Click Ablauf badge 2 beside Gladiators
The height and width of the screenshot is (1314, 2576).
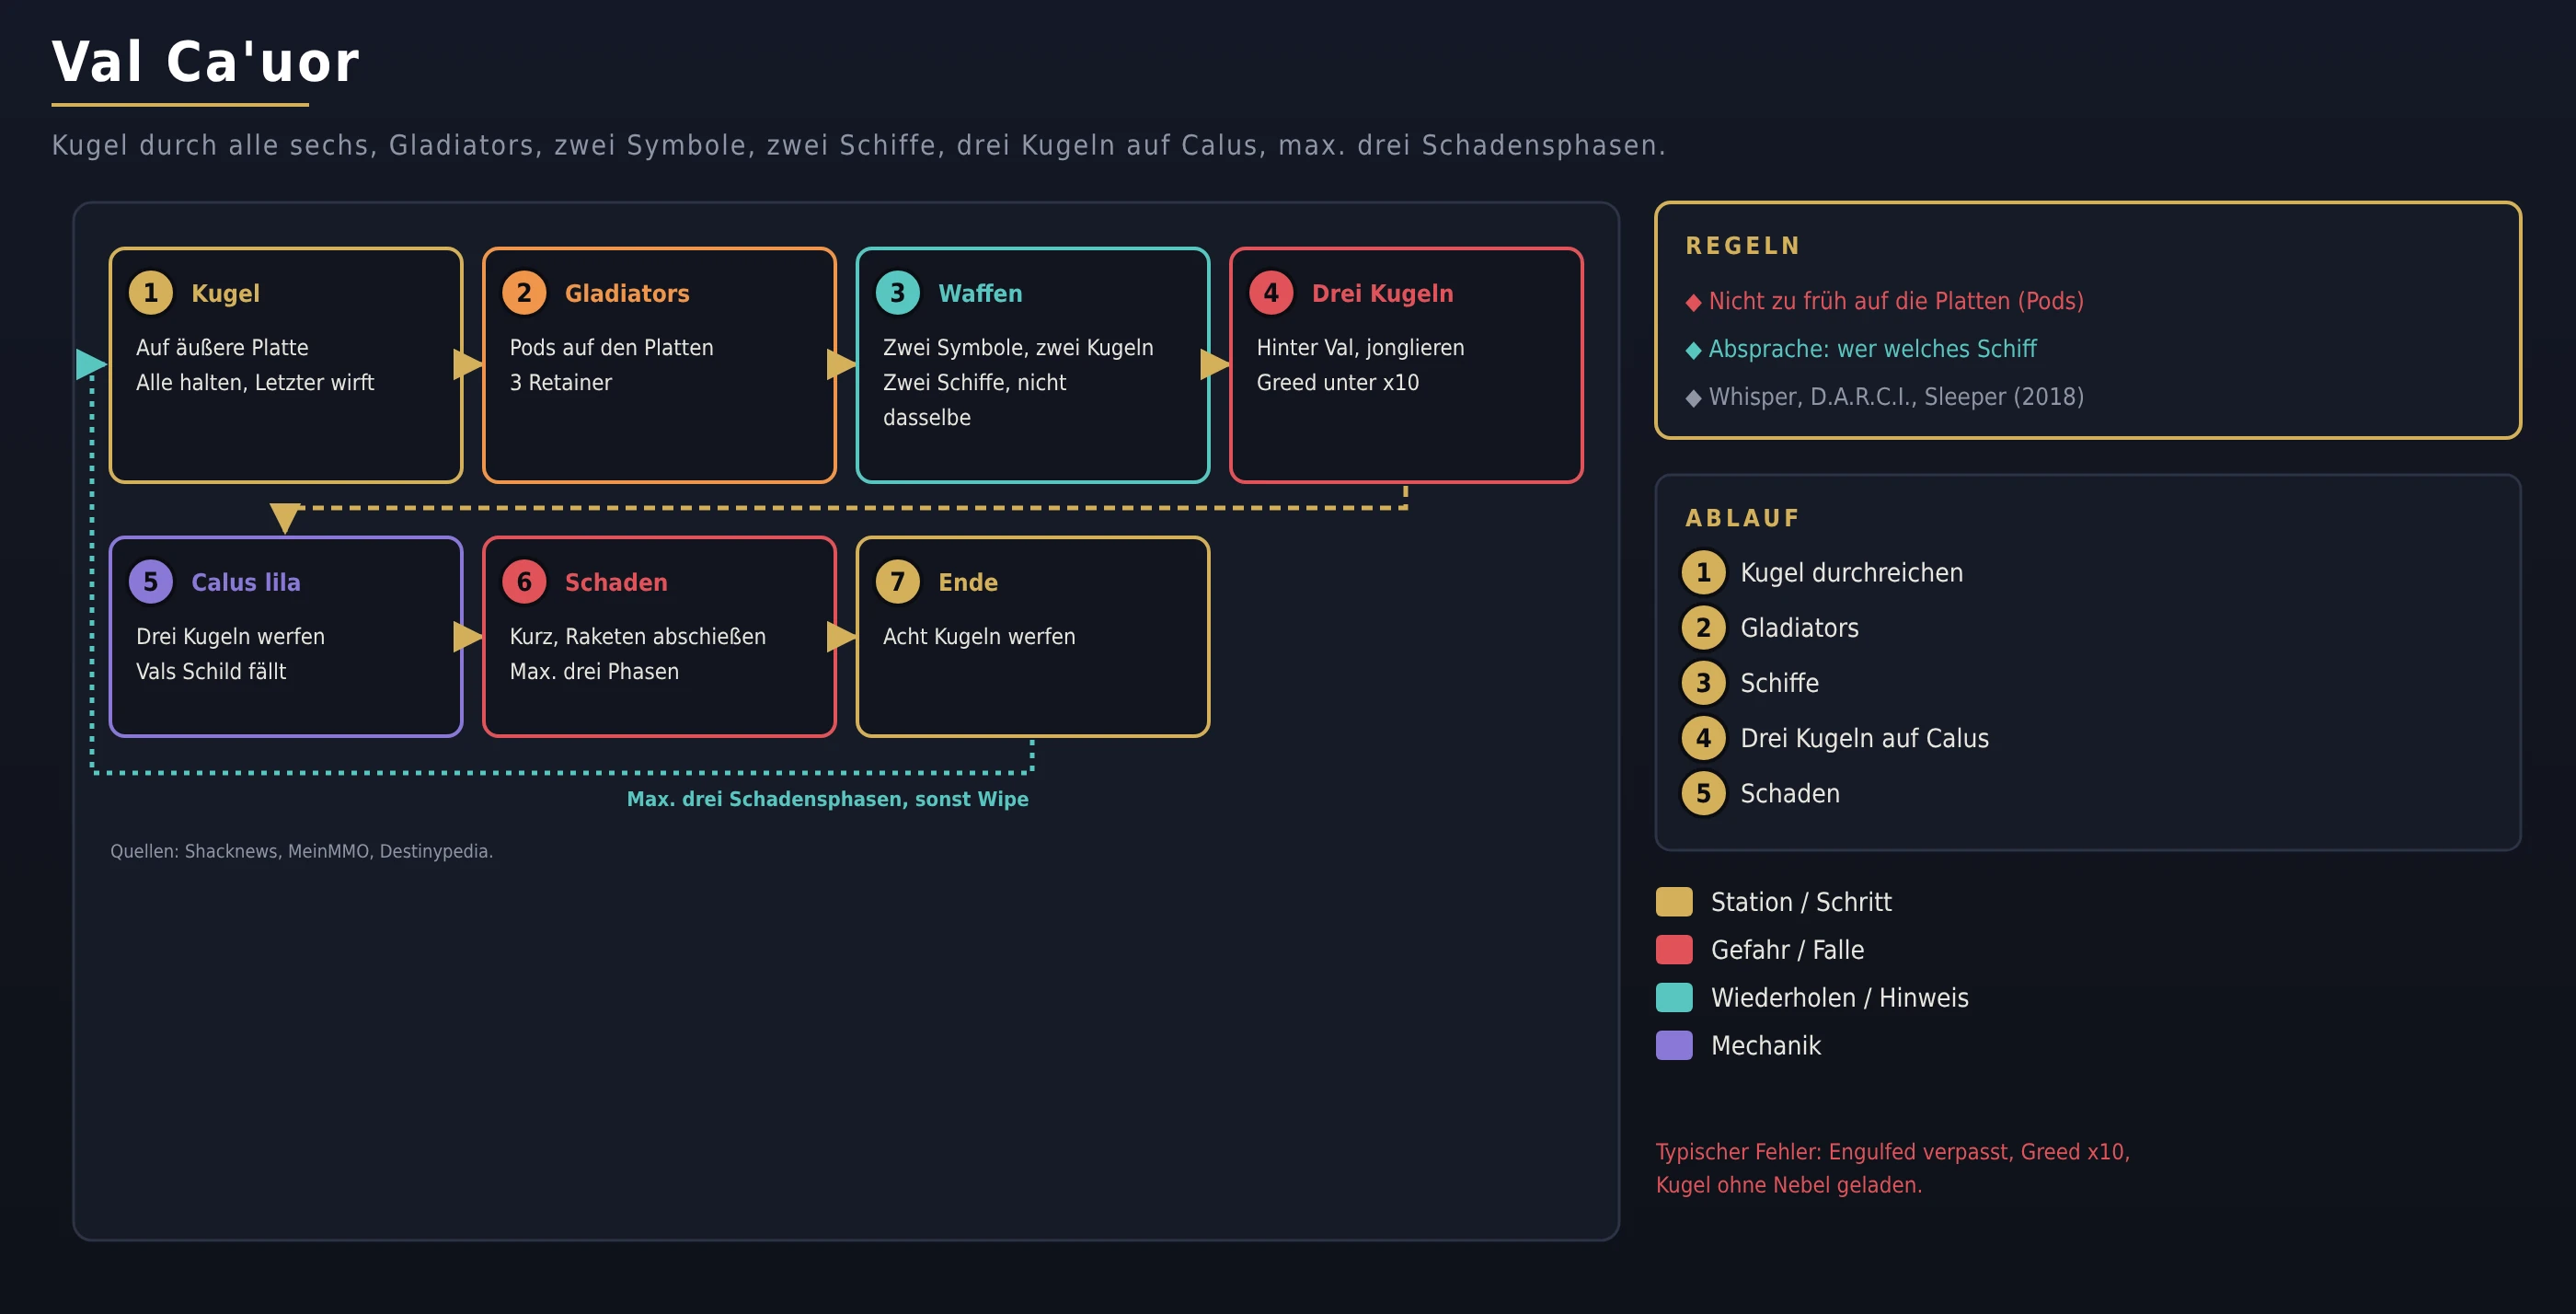tap(1704, 628)
